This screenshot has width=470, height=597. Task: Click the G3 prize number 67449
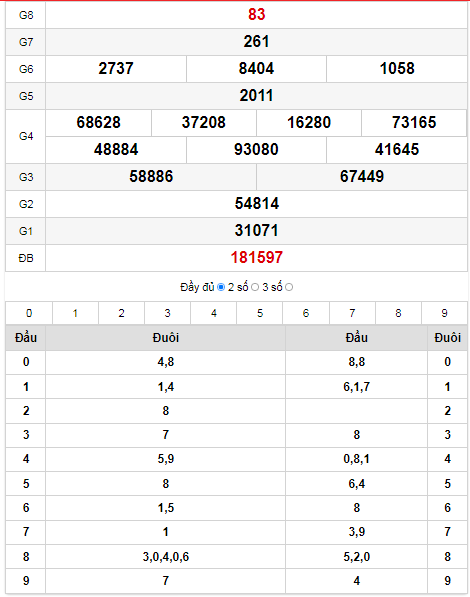click(362, 177)
